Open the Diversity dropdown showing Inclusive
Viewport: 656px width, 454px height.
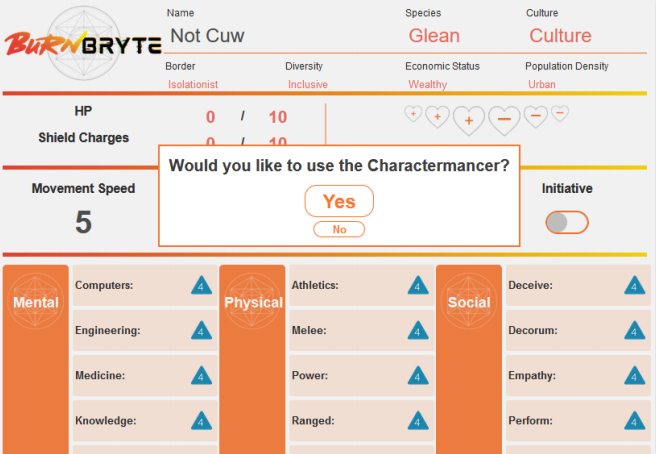pos(308,85)
